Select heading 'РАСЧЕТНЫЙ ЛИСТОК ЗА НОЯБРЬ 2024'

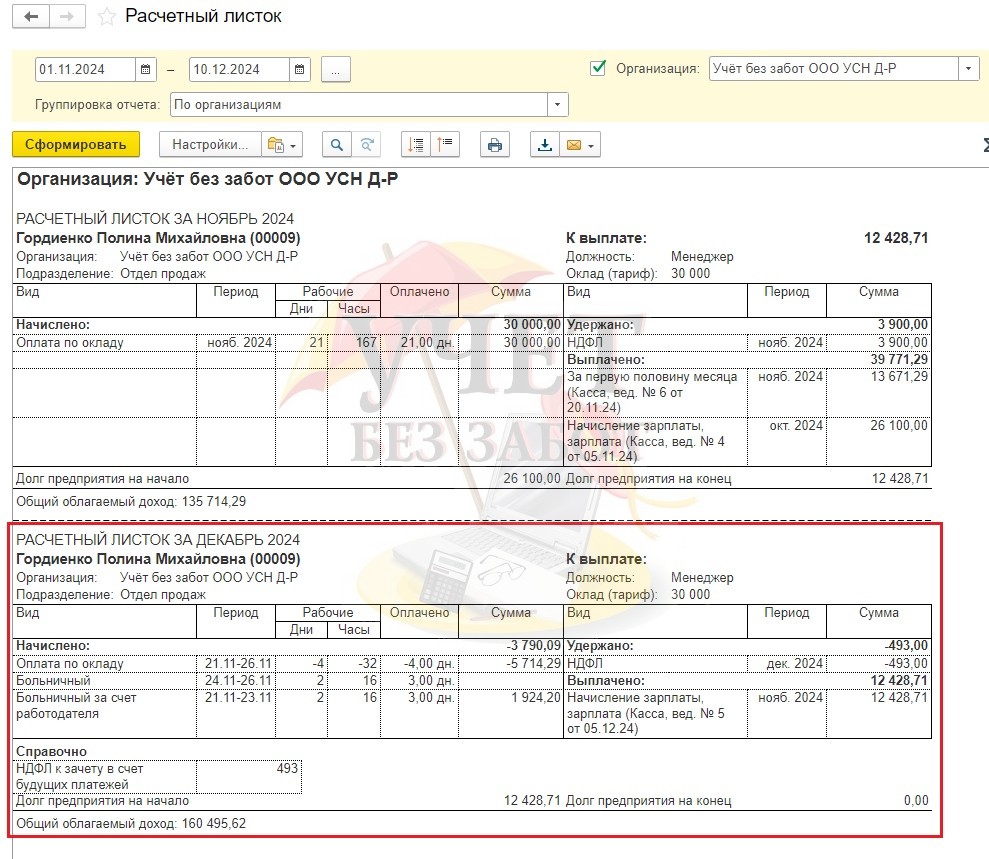(x=155, y=219)
